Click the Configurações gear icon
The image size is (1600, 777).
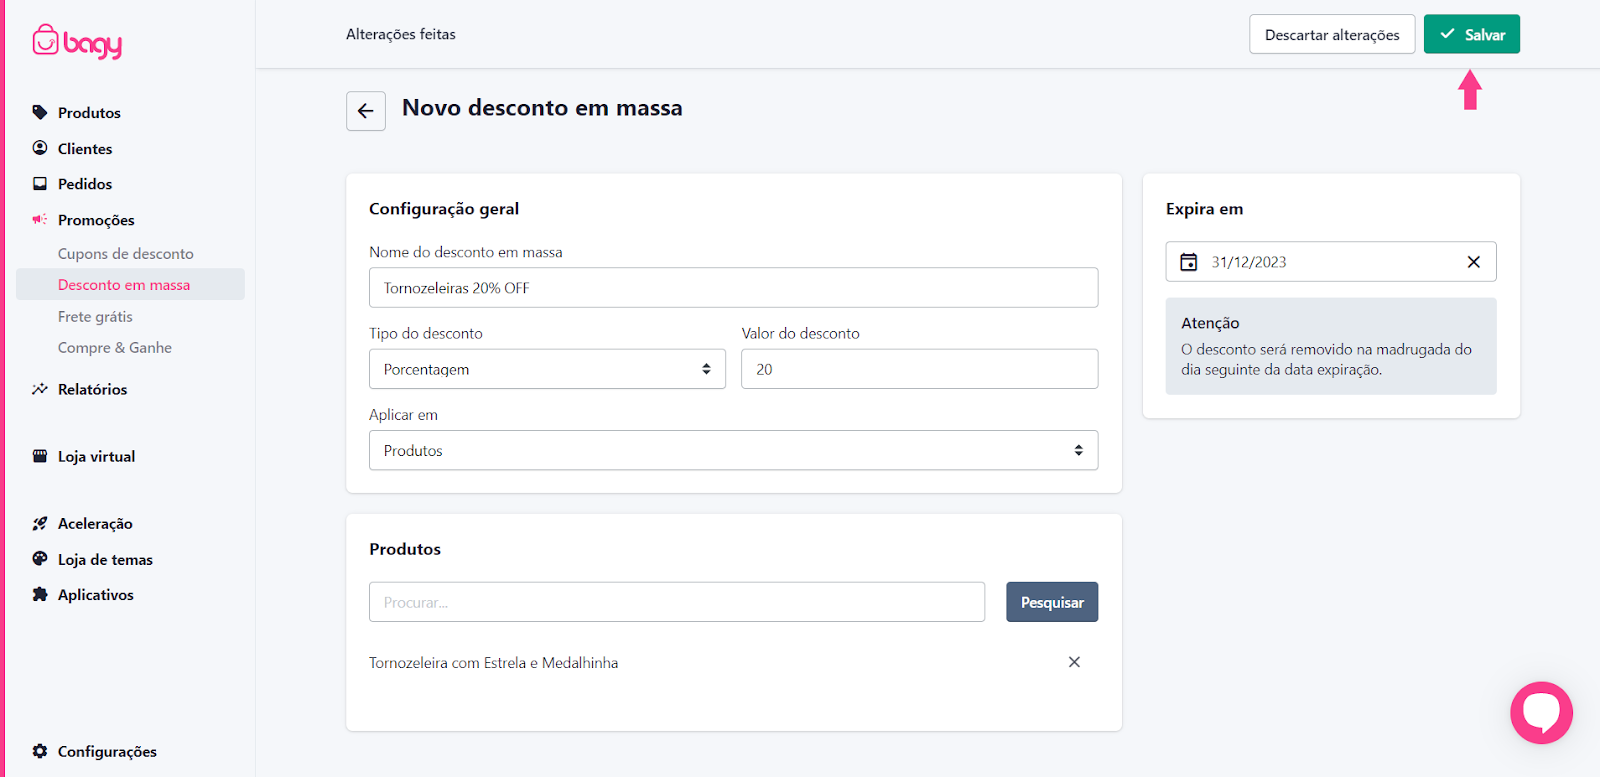pos(40,751)
